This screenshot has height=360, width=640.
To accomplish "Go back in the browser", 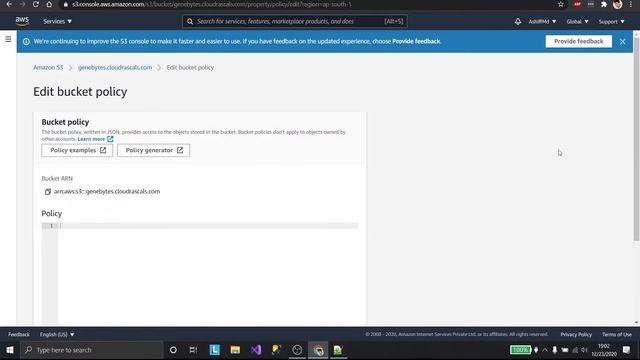I will pyautogui.click(x=9, y=4).
